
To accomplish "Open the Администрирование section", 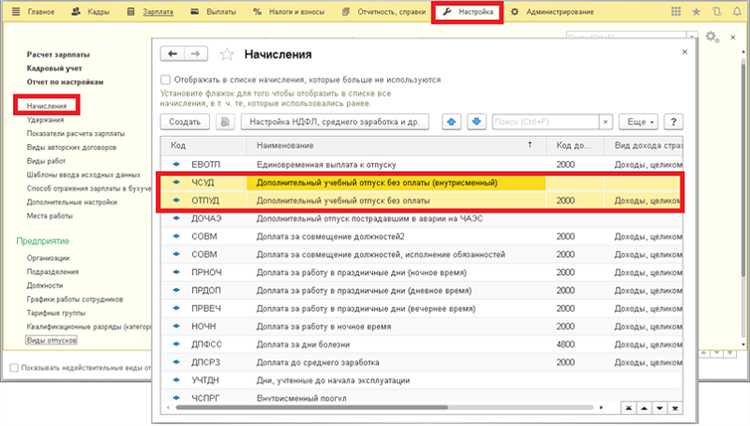I will tap(552, 11).
